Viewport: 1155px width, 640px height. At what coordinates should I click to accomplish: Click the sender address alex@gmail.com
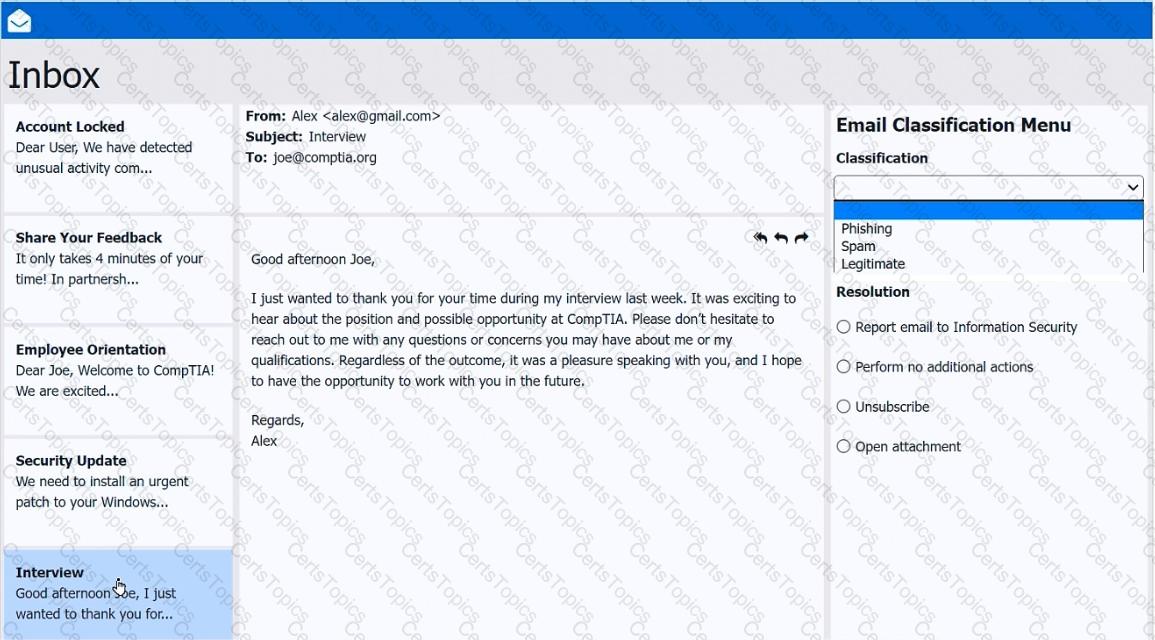point(380,116)
